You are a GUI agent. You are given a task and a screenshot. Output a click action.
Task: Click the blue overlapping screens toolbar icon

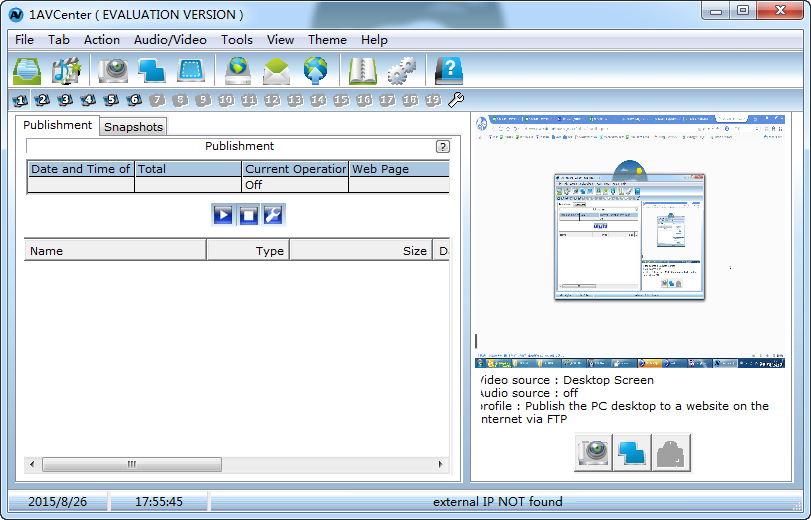pos(152,70)
